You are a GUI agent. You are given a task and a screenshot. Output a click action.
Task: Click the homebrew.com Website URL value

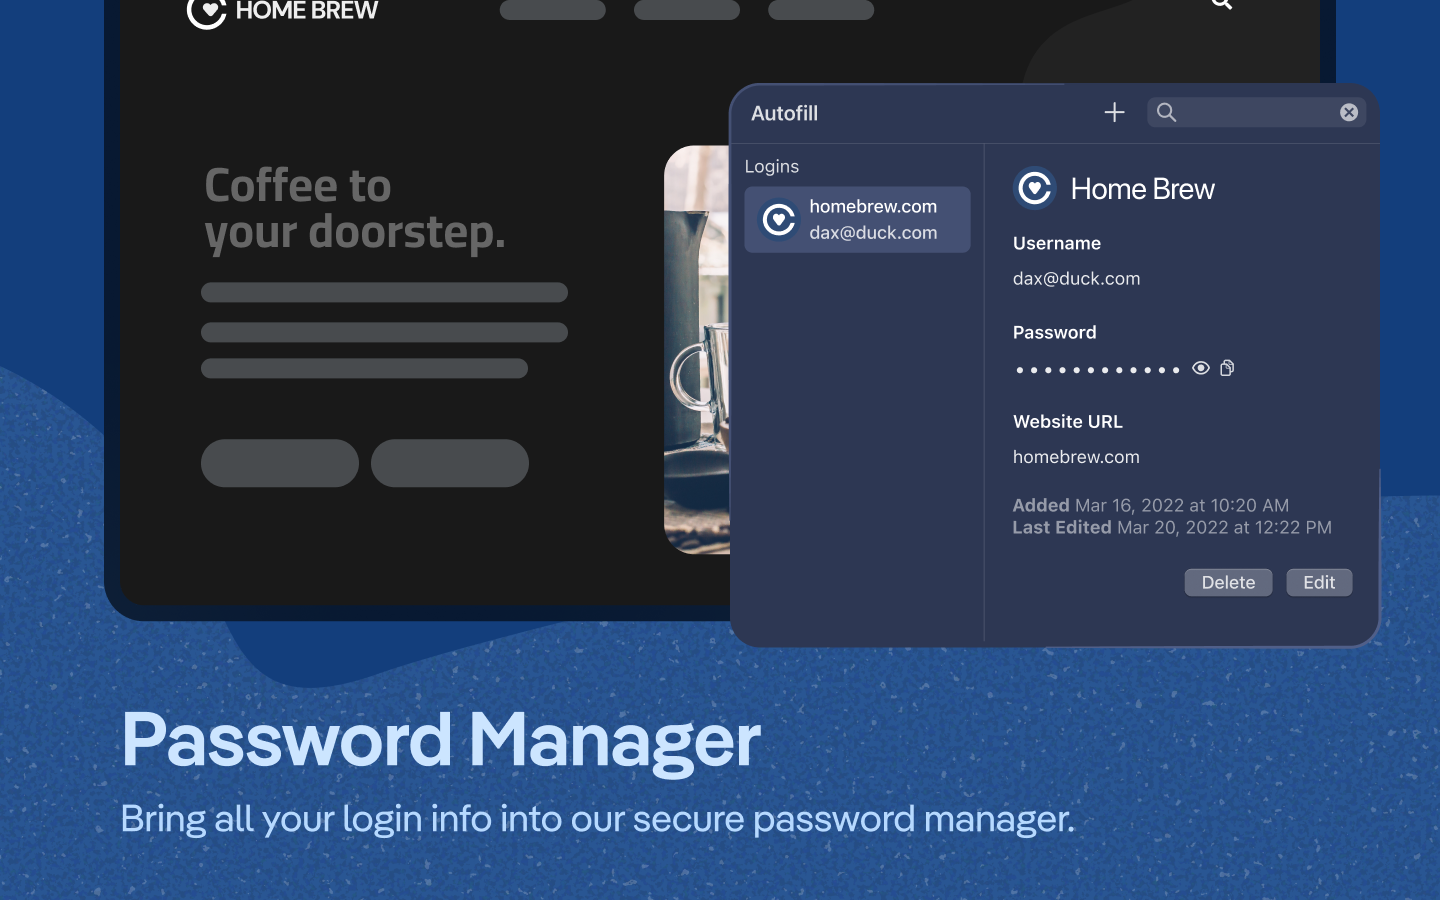pos(1076,457)
